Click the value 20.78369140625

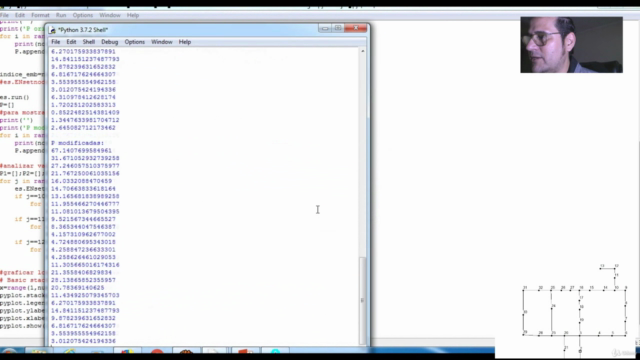pos(78,288)
